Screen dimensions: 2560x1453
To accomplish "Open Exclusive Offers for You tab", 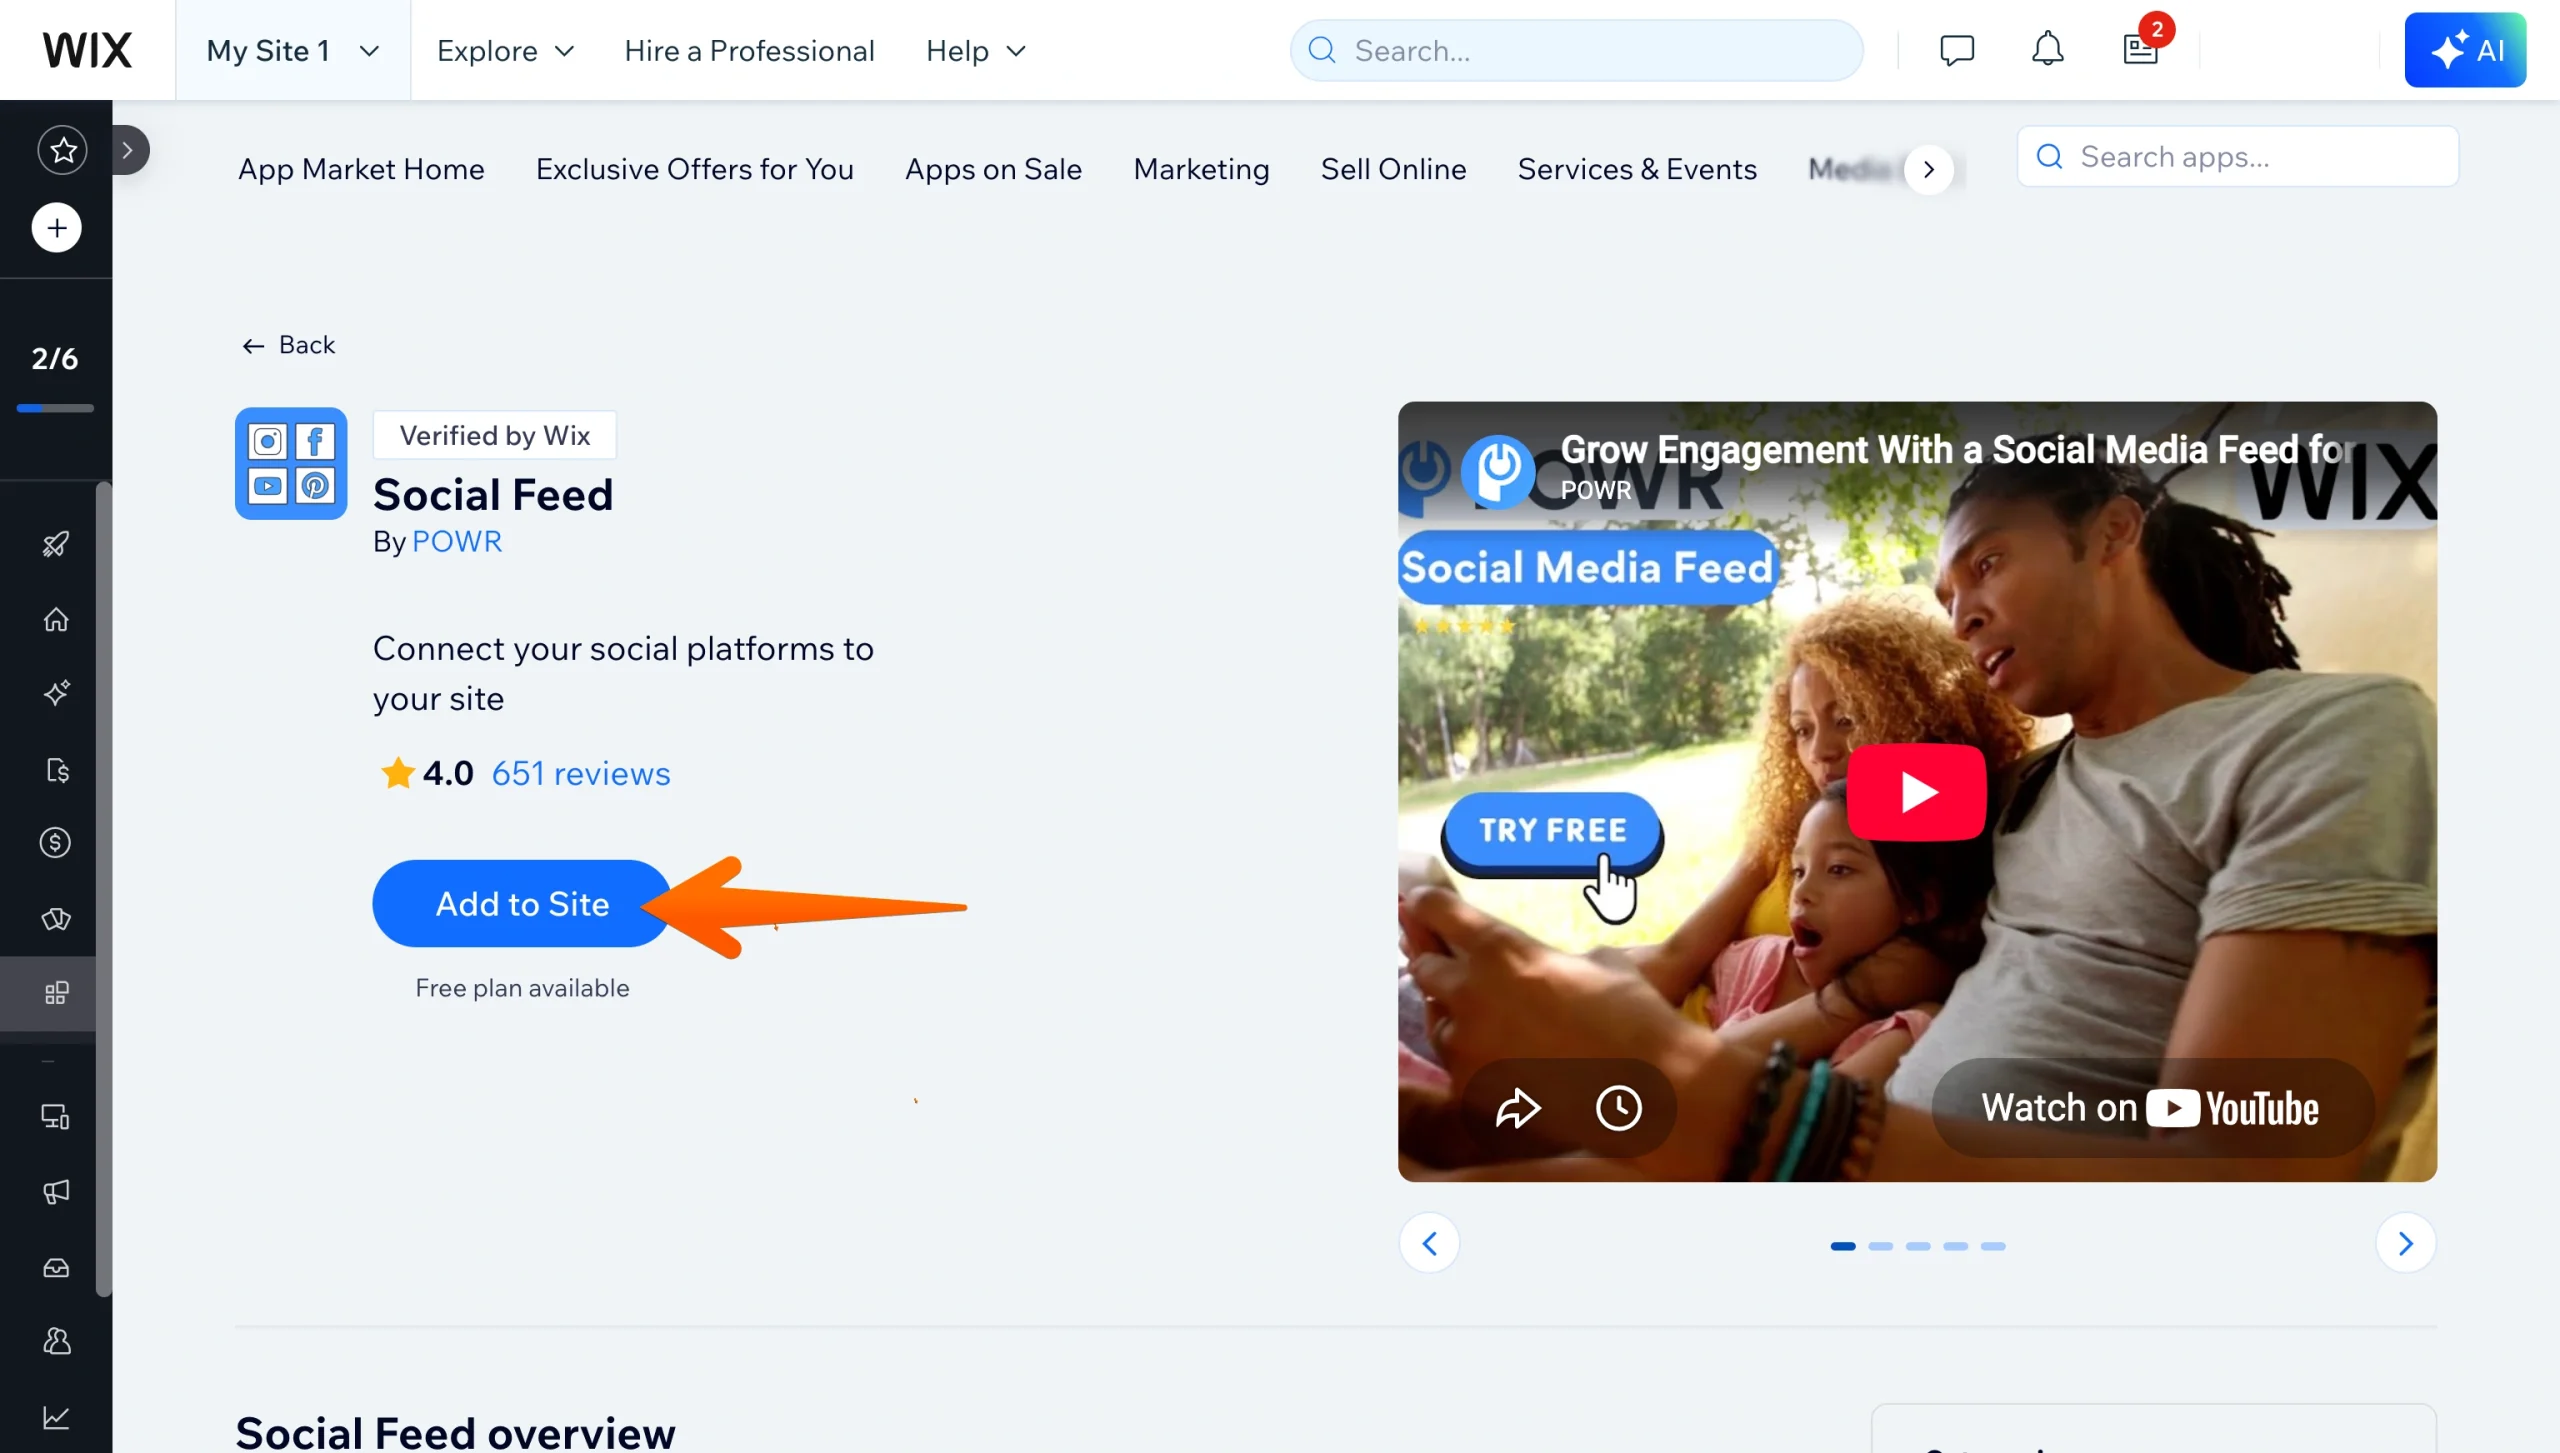I will tap(694, 169).
